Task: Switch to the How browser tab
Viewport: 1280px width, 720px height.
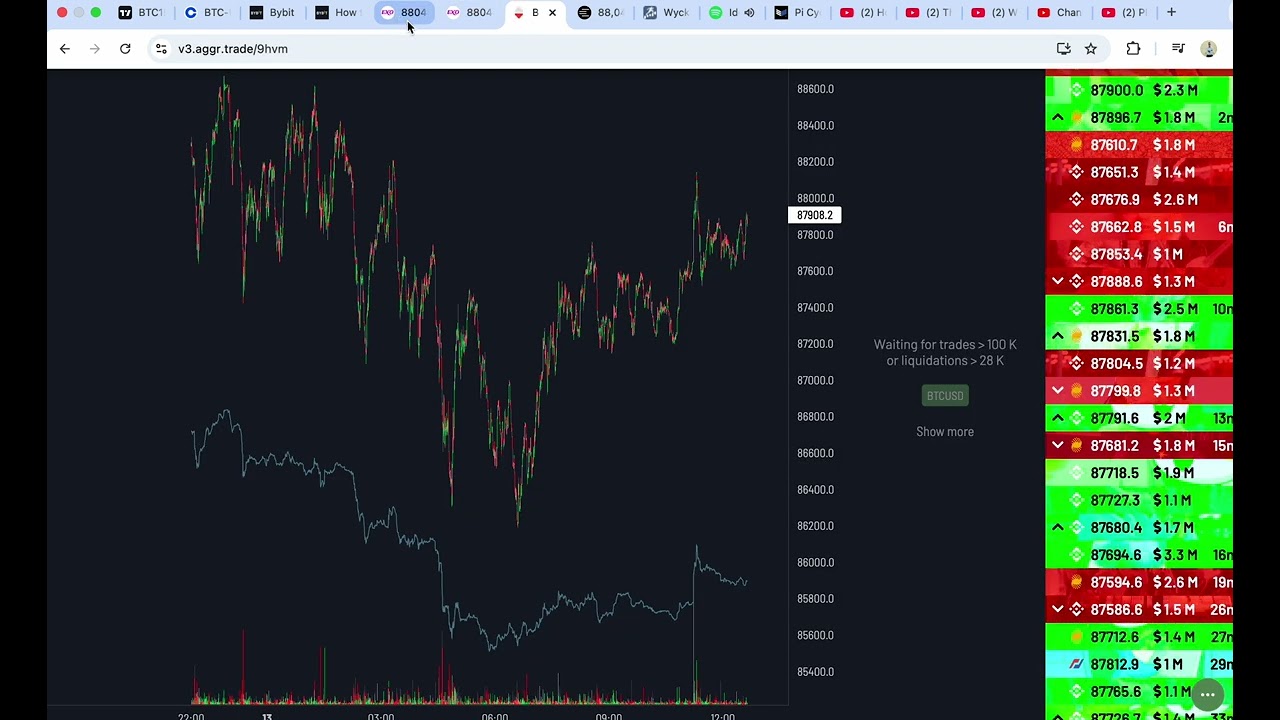Action: [x=337, y=12]
